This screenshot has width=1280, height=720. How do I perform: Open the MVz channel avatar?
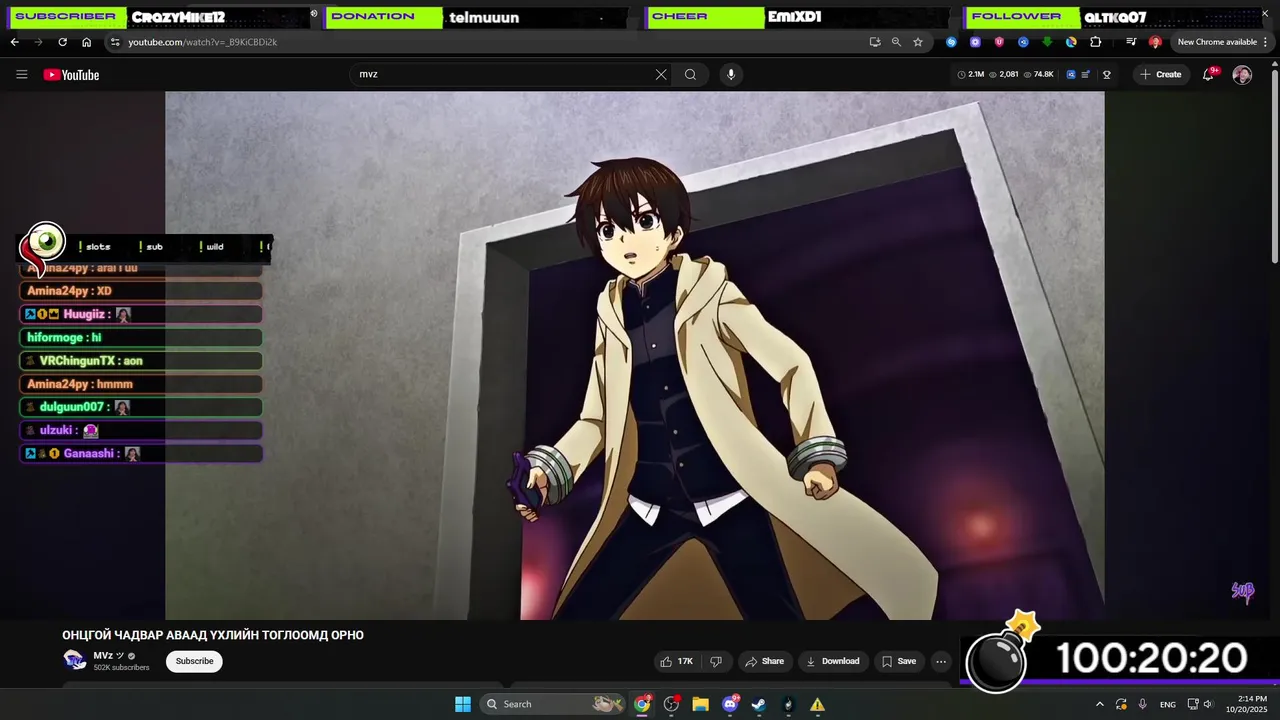(75, 660)
